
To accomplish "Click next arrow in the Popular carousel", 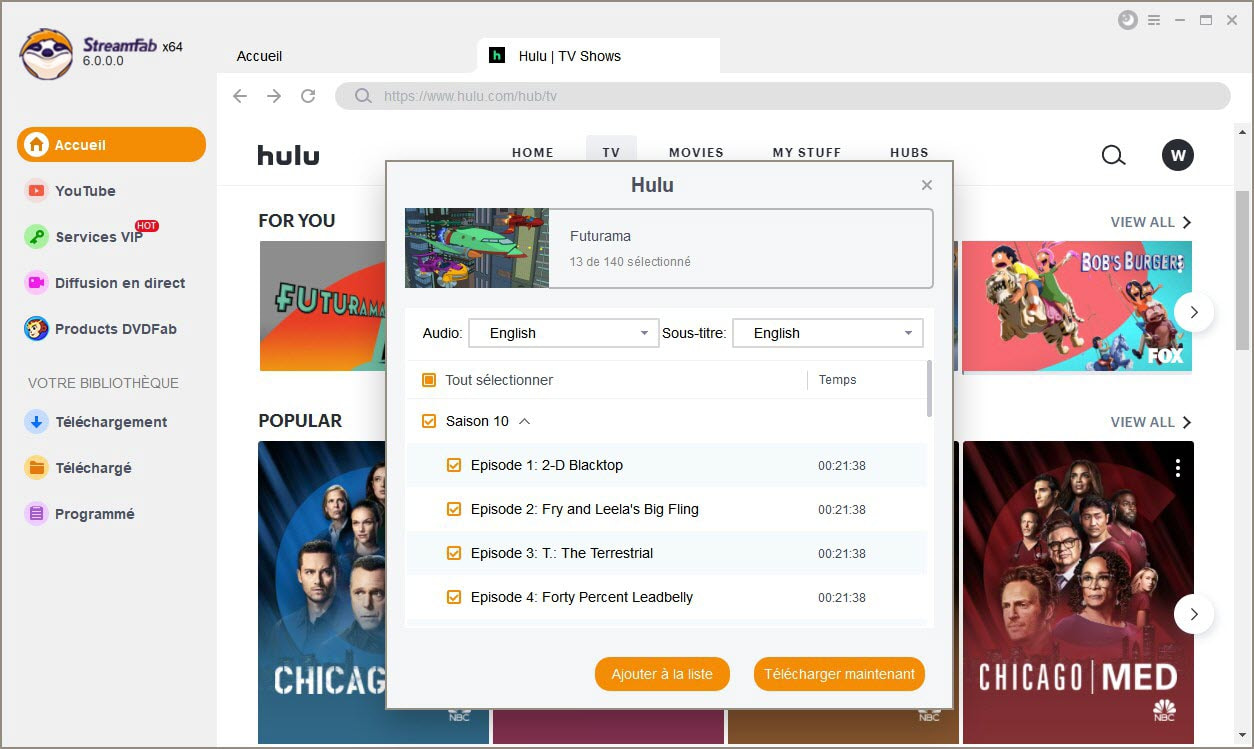I will 1194,614.
